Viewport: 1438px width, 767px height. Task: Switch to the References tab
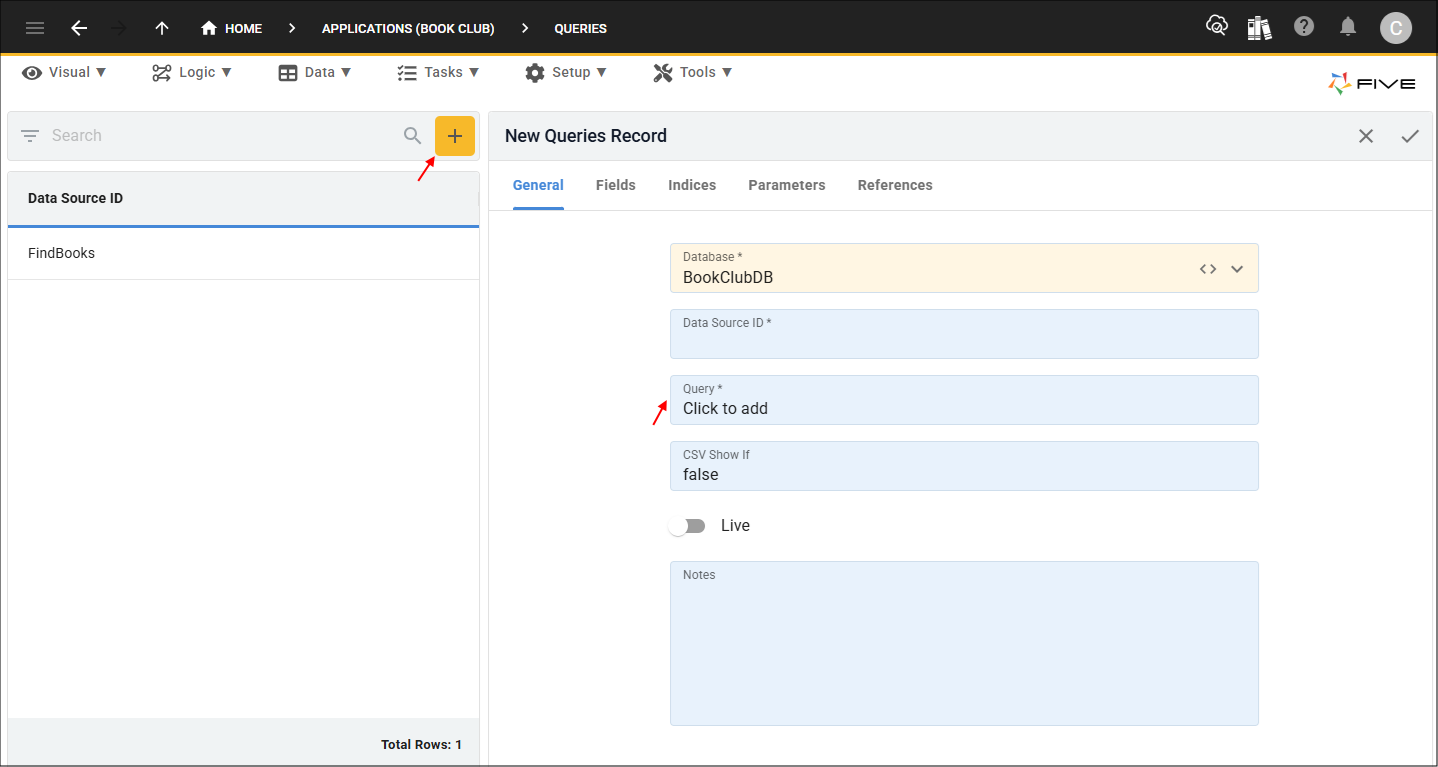[895, 185]
